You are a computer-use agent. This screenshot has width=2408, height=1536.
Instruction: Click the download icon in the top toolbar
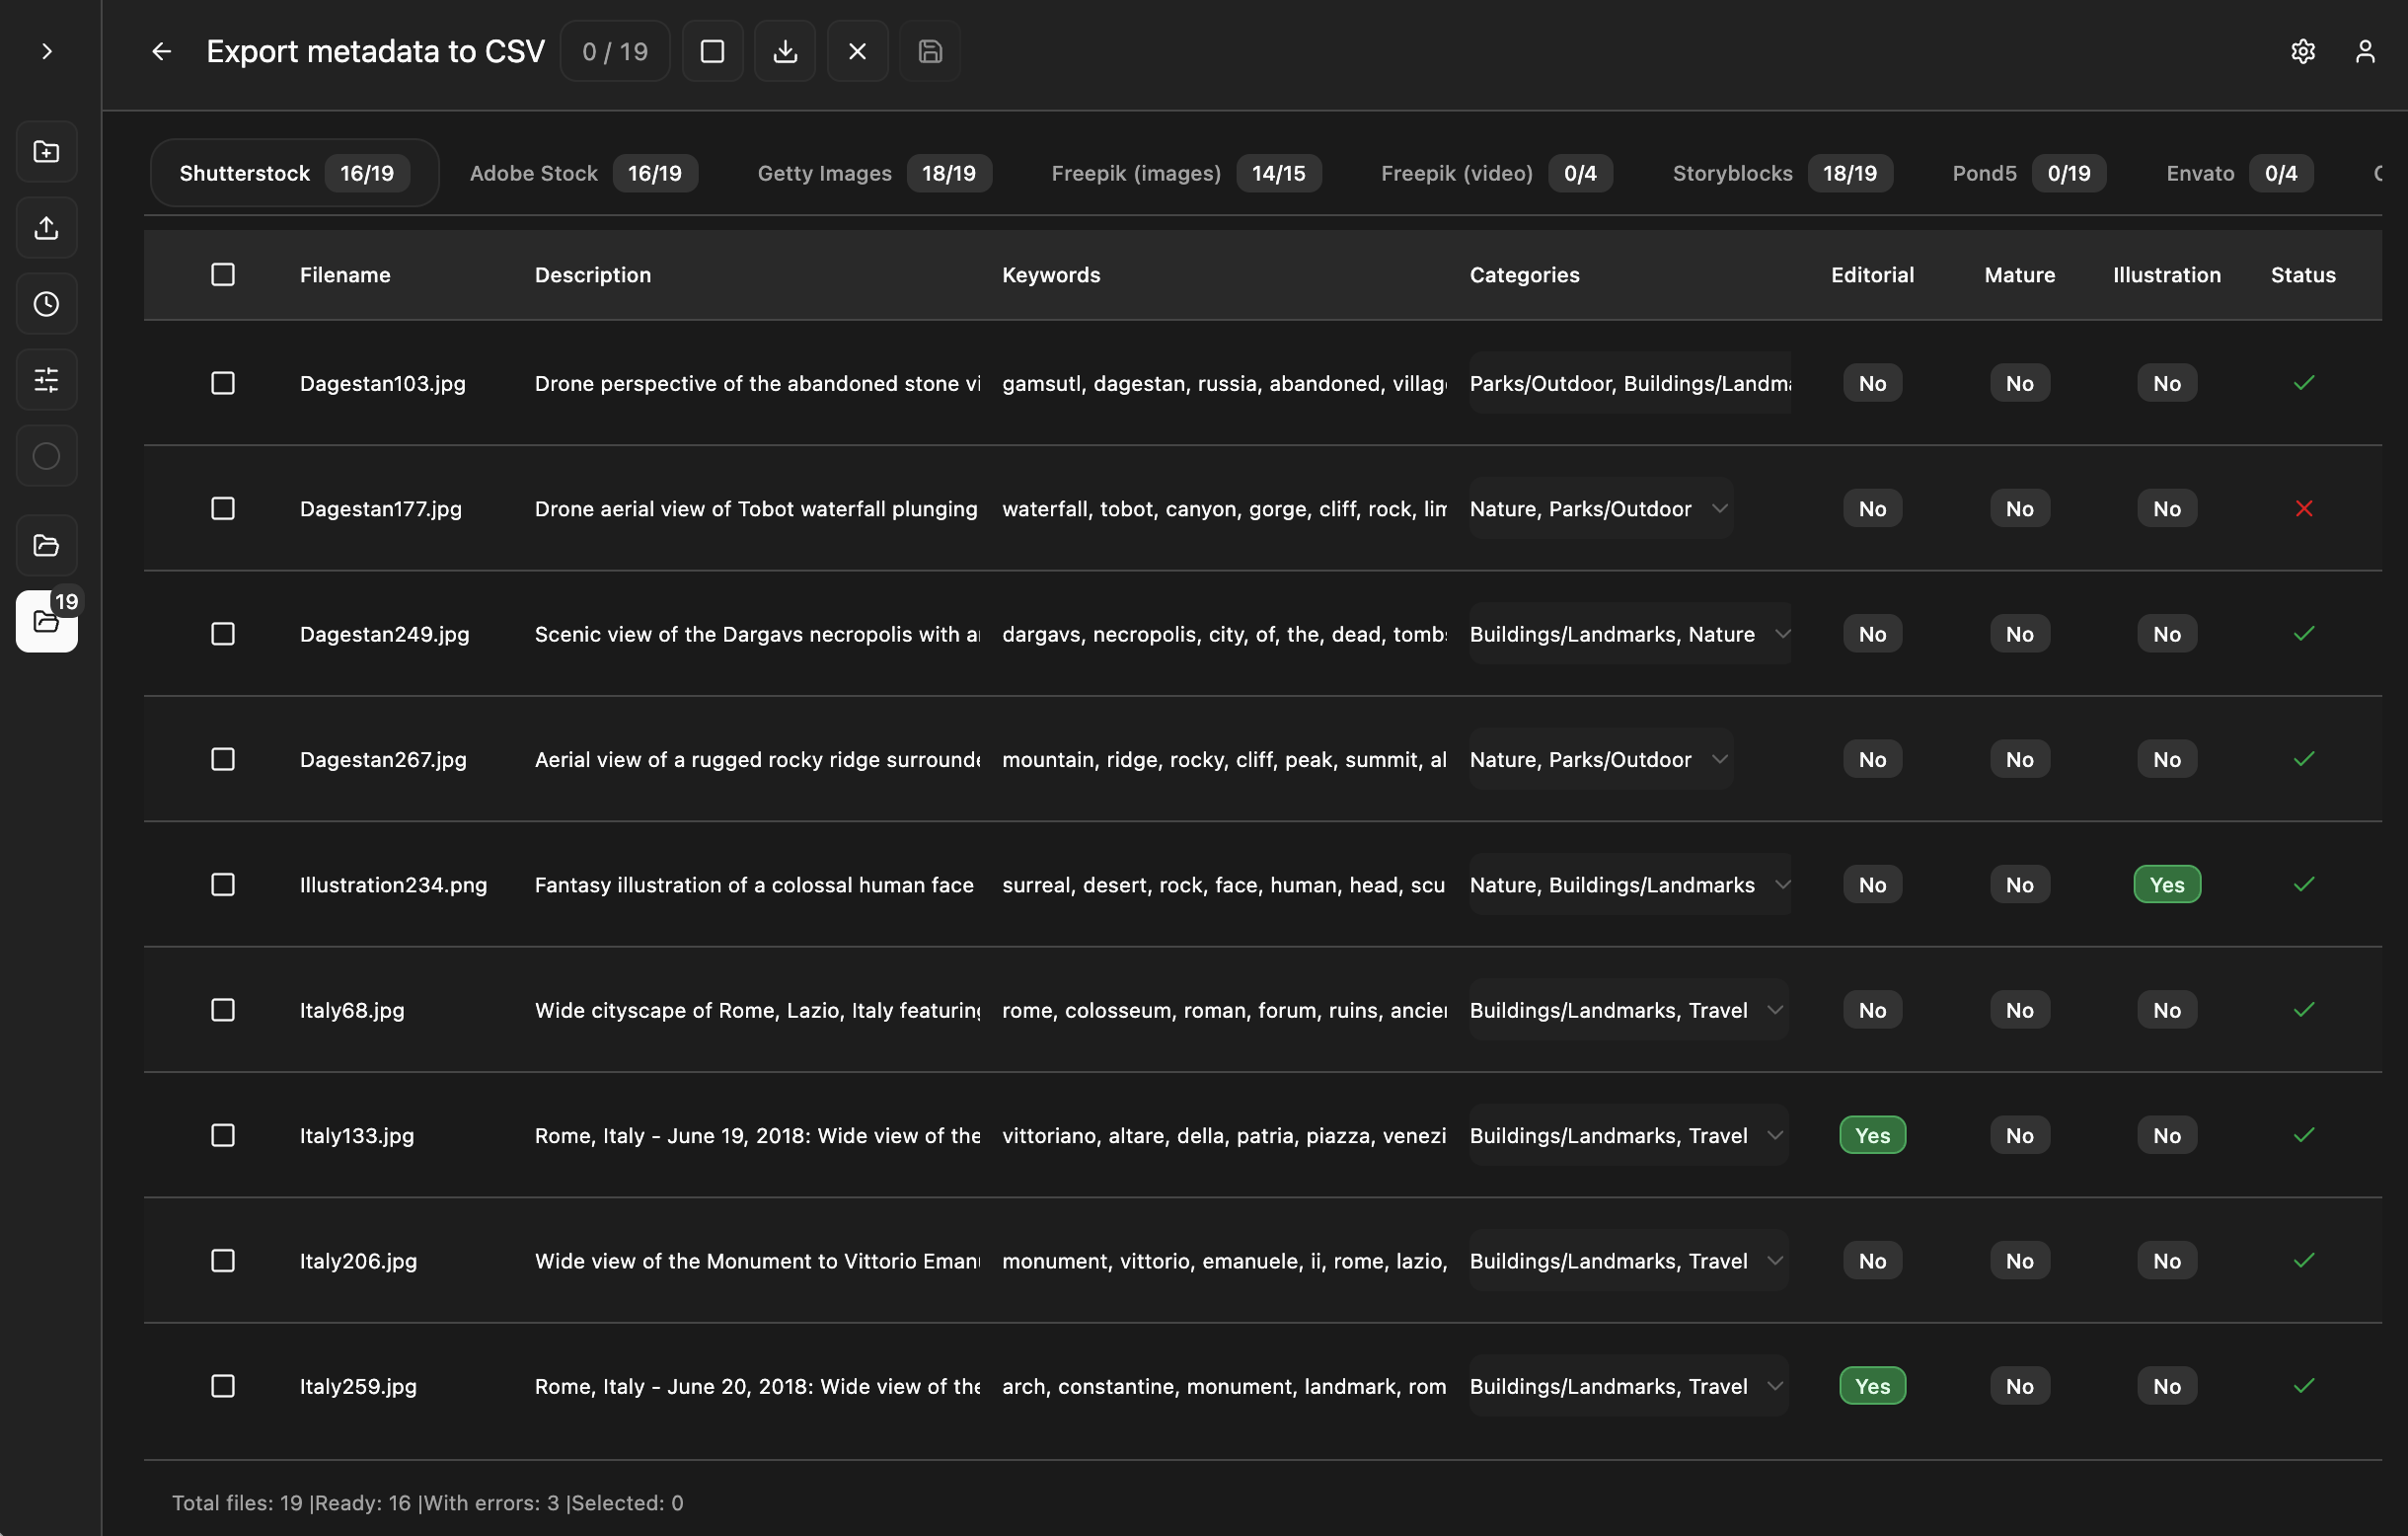point(785,51)
